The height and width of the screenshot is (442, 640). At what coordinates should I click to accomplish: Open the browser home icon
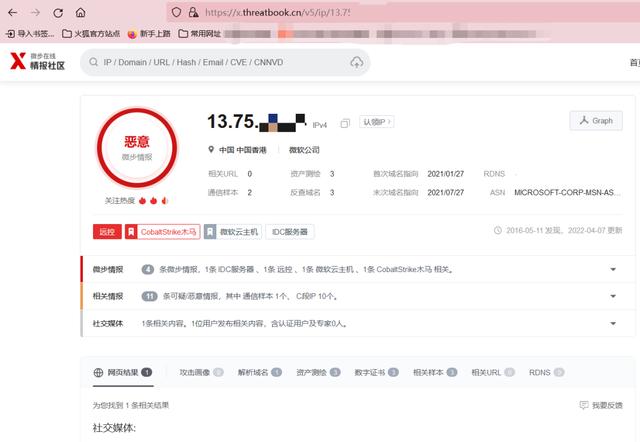(x=81, y=13)
